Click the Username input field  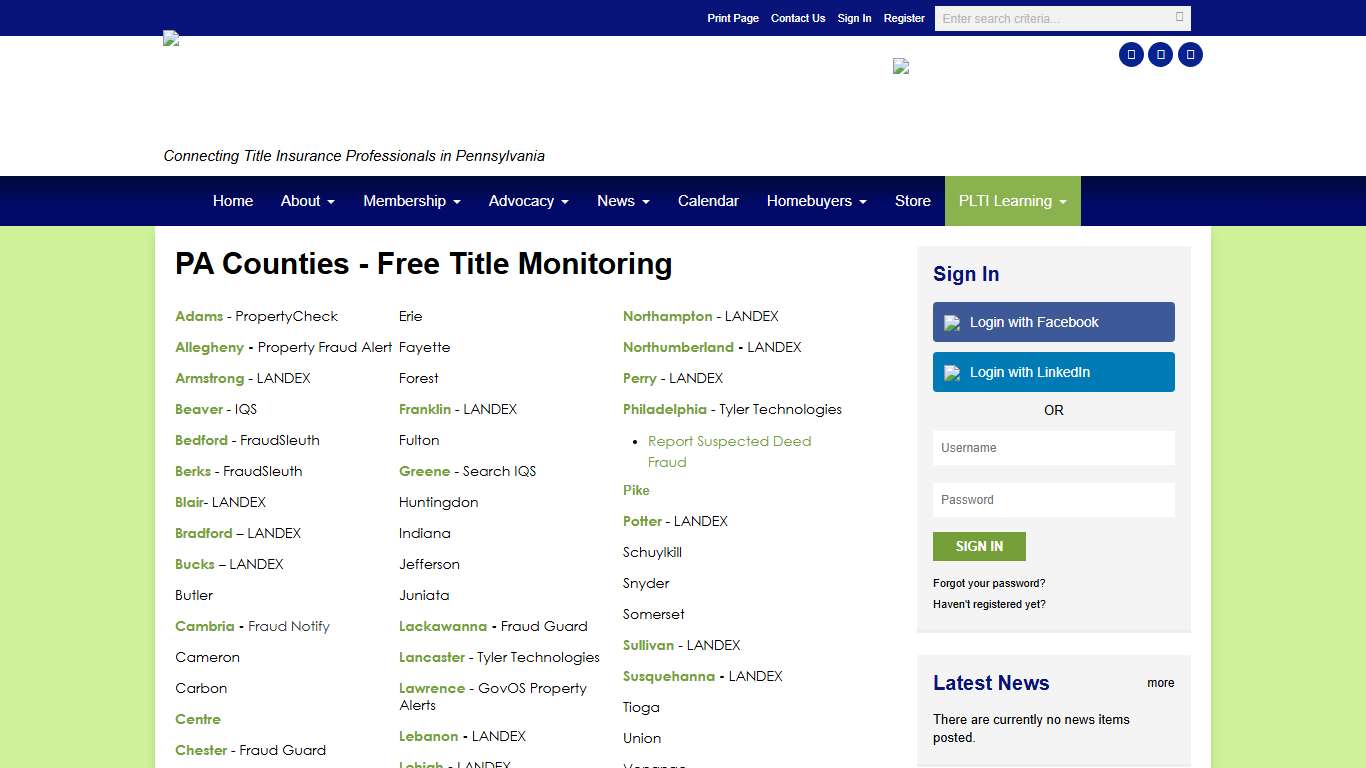click(1053, 448)
